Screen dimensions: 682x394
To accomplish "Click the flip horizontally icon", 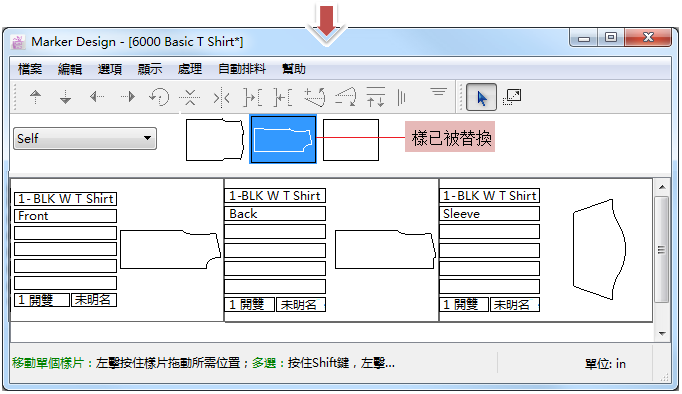I will pyautogui.click(x=221, y=97).
